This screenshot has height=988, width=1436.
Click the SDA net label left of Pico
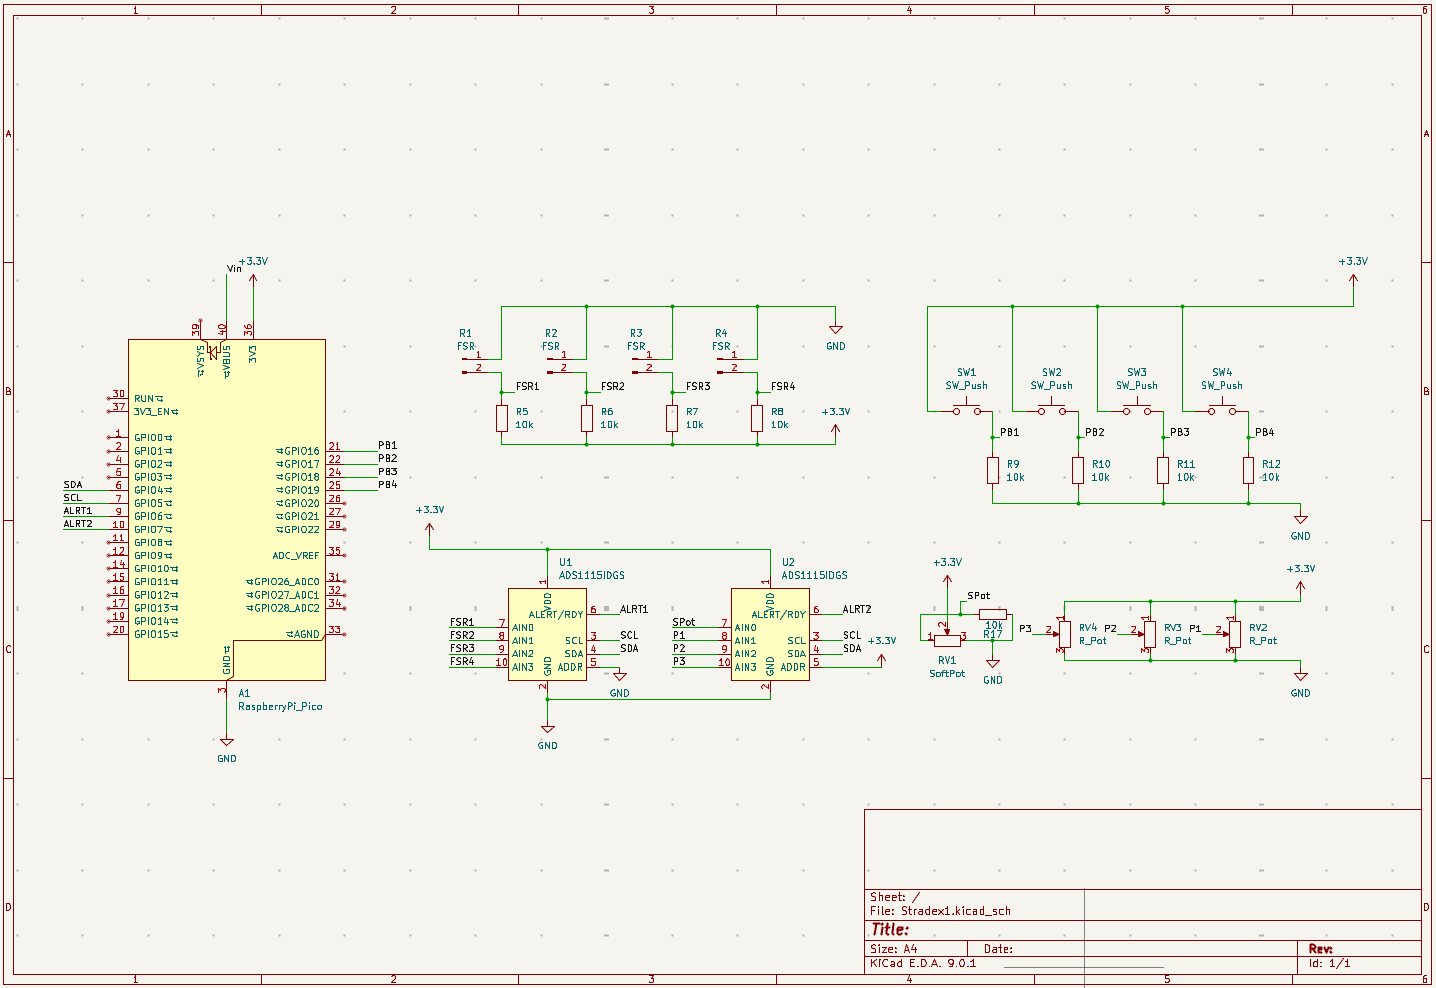(73, 485)
